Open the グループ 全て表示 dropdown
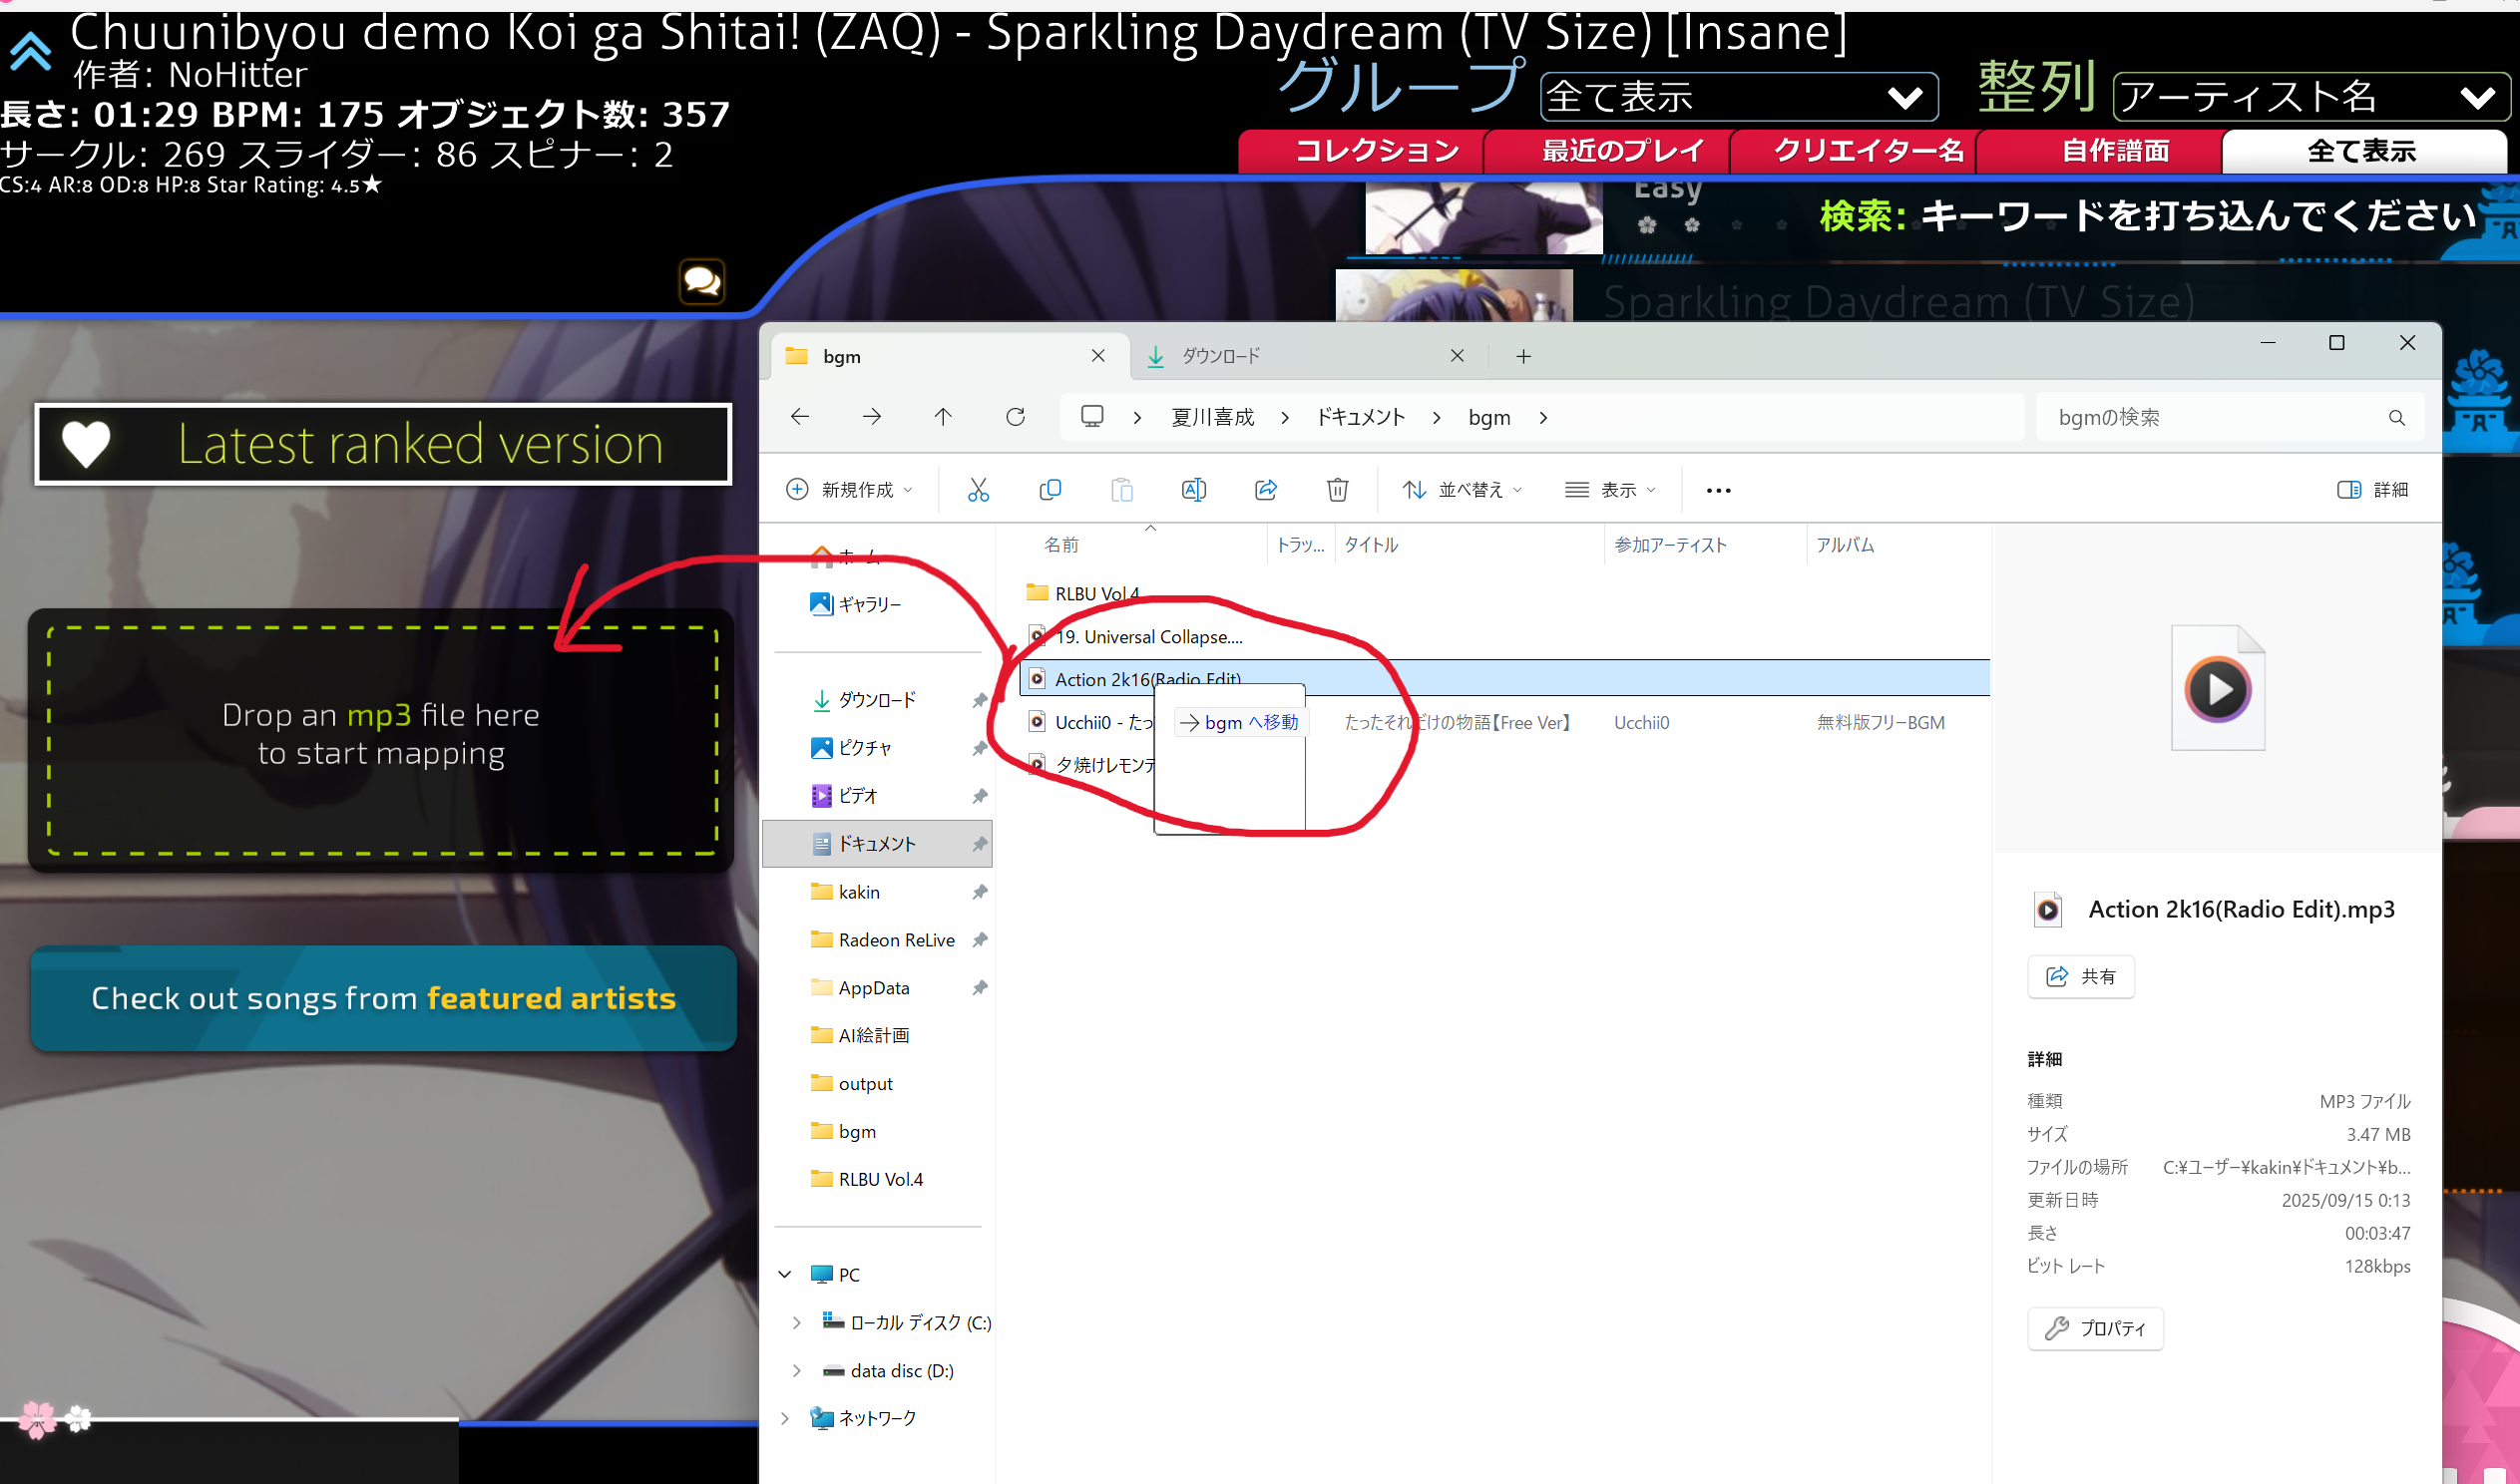The image size is (2520, 1484). pyautogui.click(x=1738, y=97)
